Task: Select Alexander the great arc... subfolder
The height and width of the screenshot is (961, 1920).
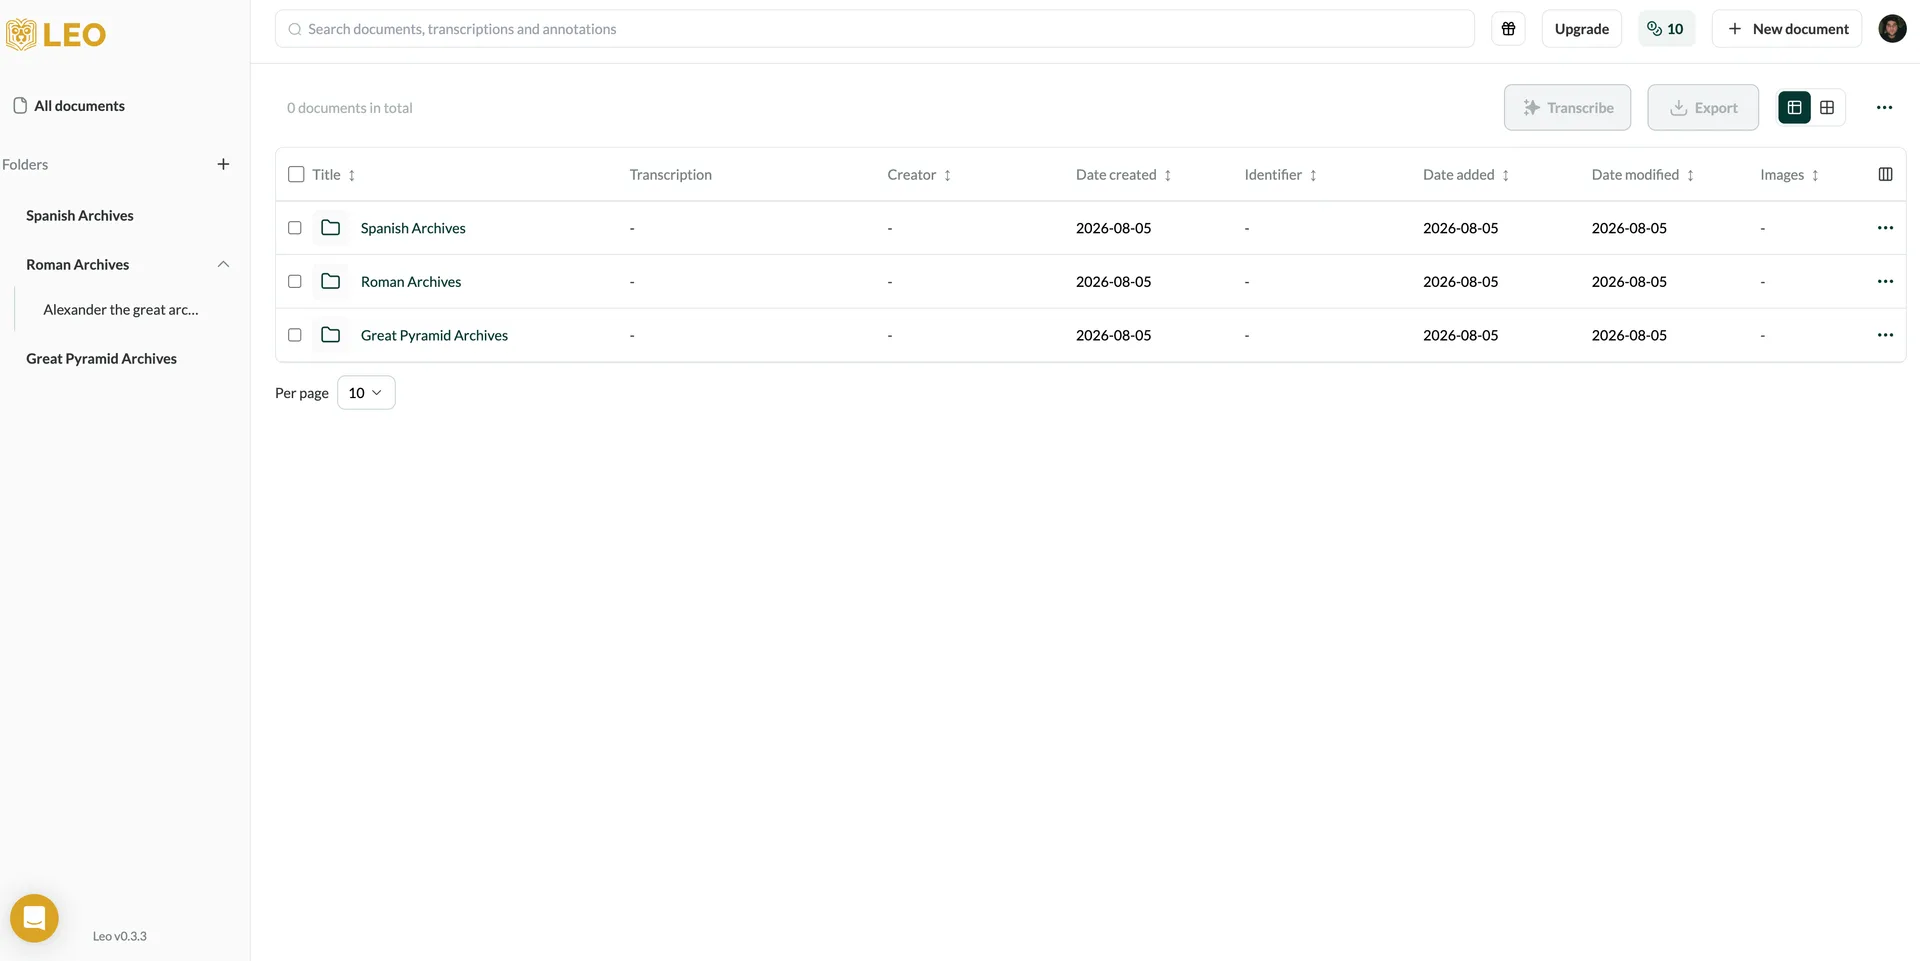Action: point(121,310)
